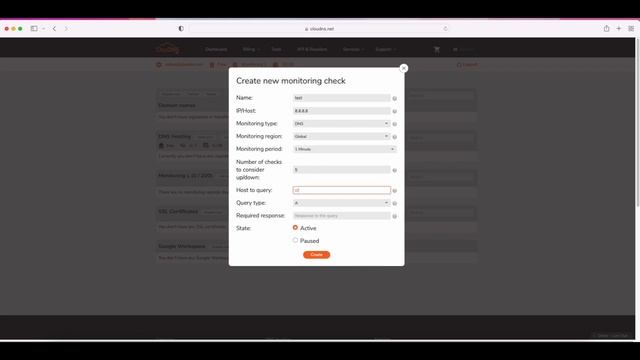Open the Monitoring period dropdown
640x360 pixels.
click(x=344, y=149)
